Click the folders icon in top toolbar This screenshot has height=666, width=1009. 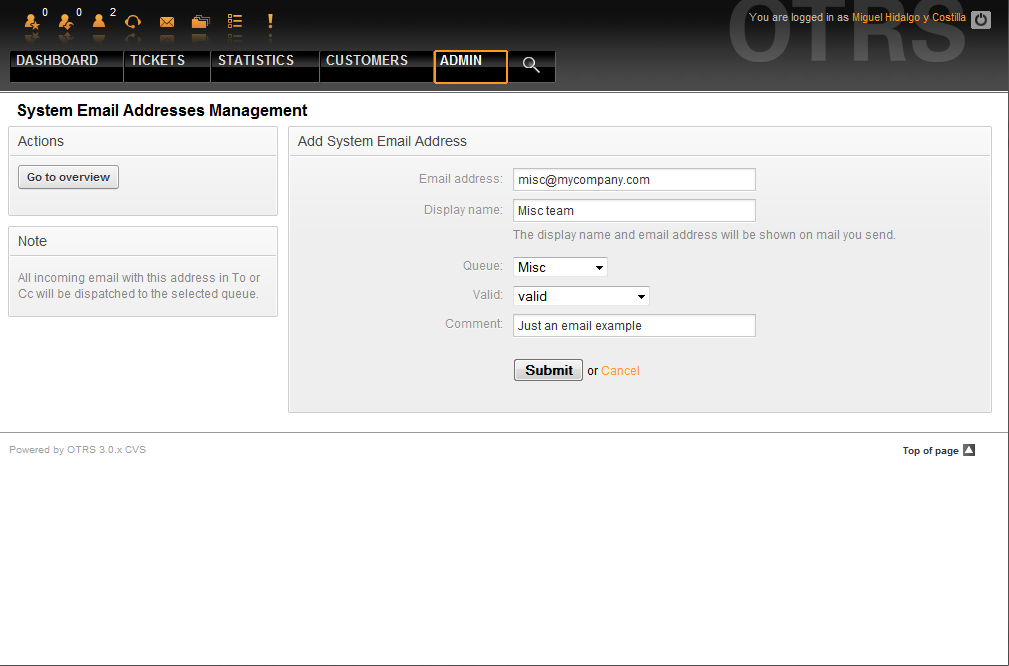tap(201, 22)
